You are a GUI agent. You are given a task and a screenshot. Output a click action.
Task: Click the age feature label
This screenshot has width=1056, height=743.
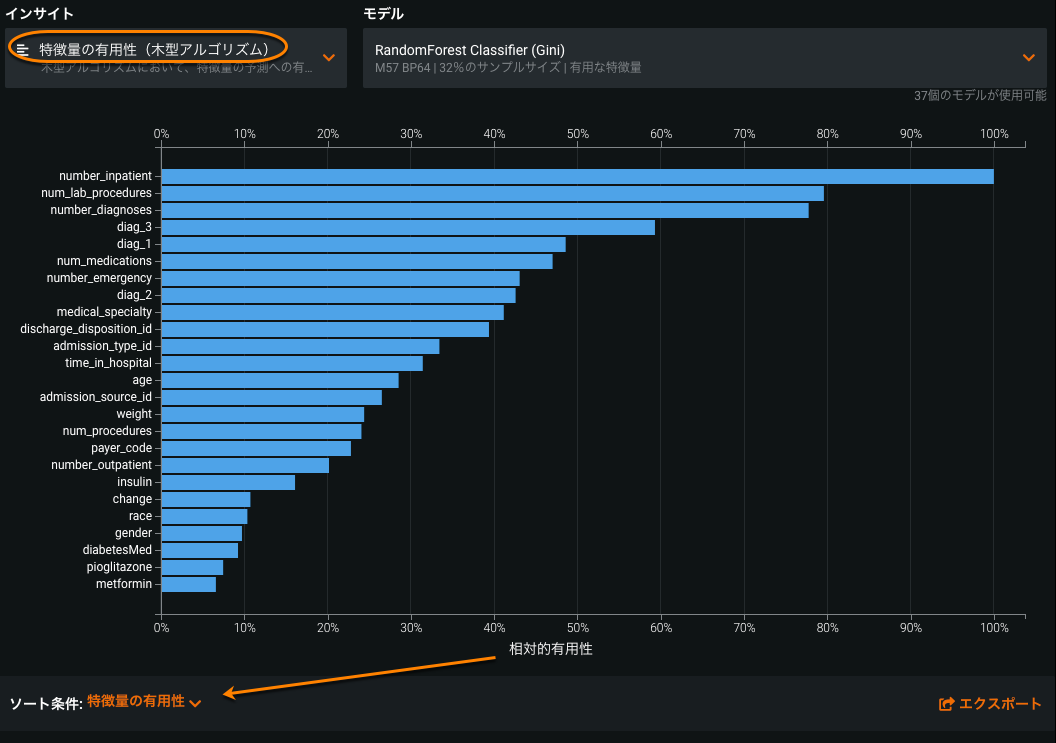click(x=142, y=380)
